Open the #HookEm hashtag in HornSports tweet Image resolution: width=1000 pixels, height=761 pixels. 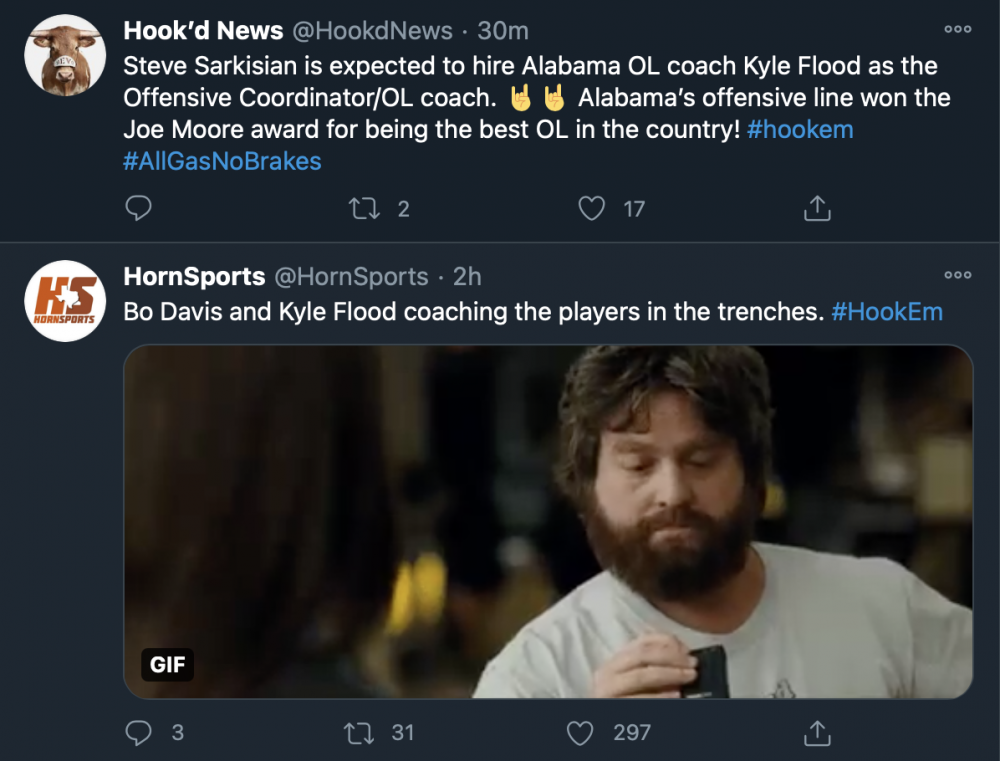[887, 311]
